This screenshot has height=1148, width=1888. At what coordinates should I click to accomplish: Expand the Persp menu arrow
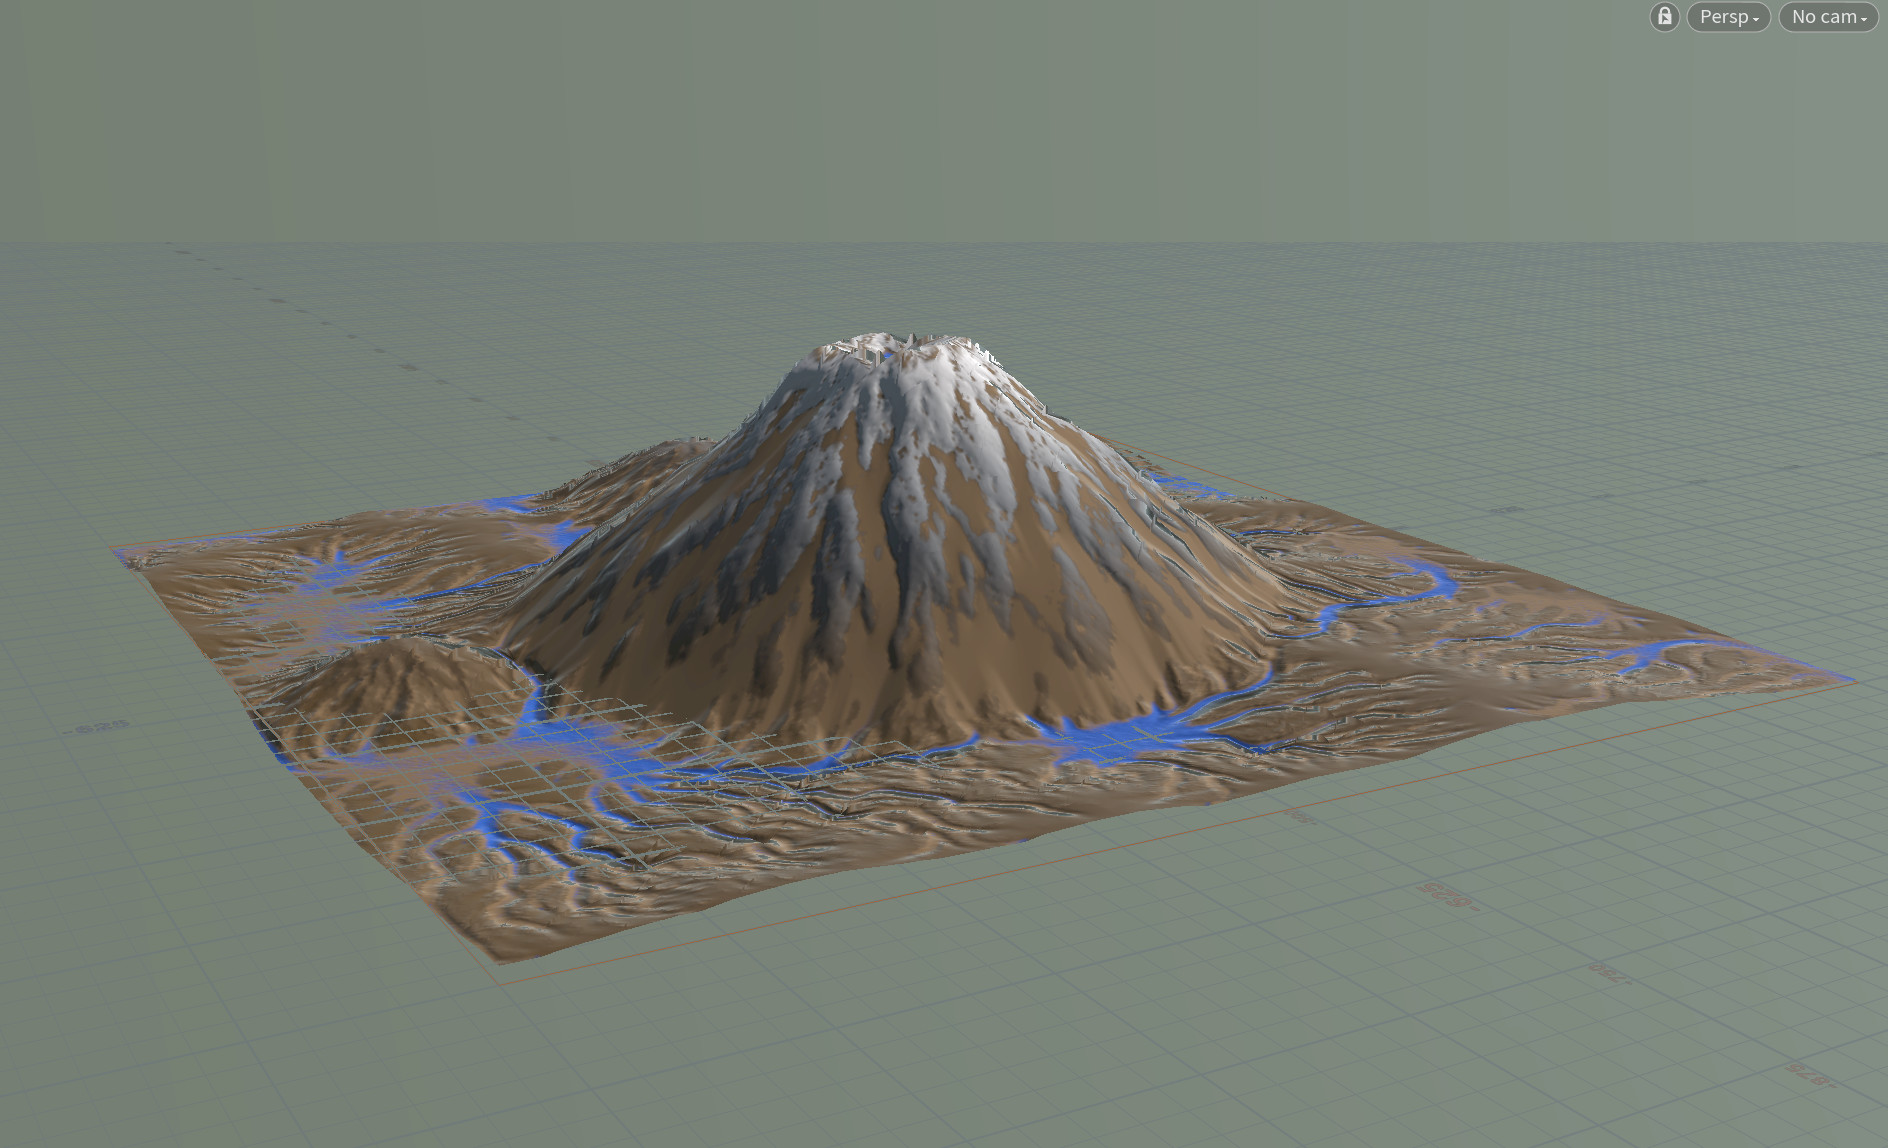pos(1757,18)
